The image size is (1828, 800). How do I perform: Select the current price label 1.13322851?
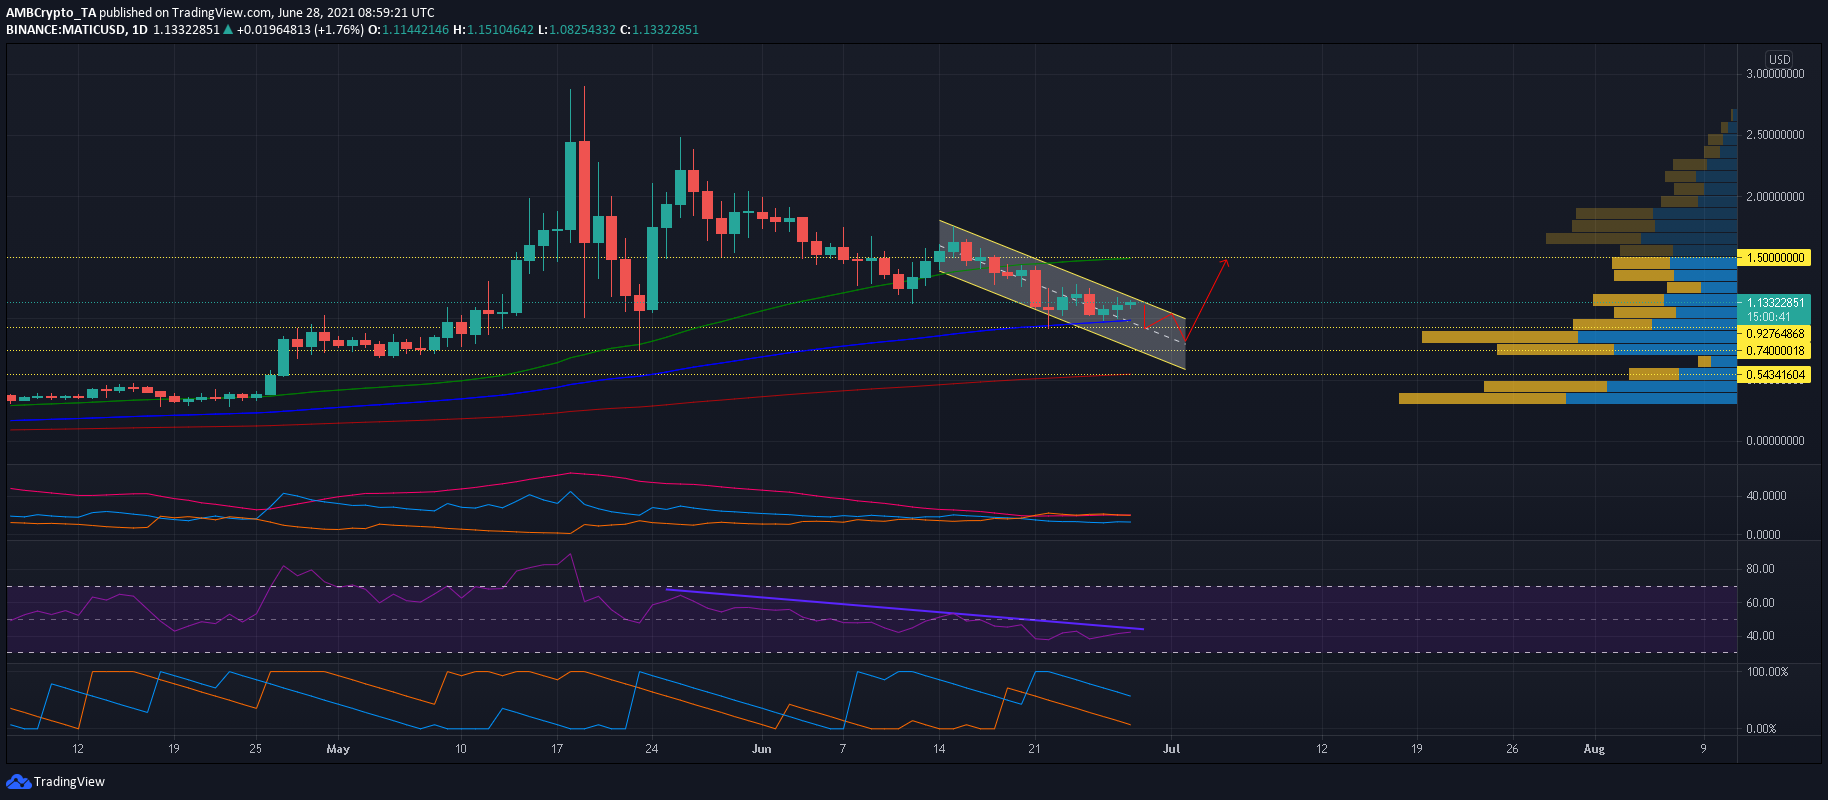pos(1775,302)
